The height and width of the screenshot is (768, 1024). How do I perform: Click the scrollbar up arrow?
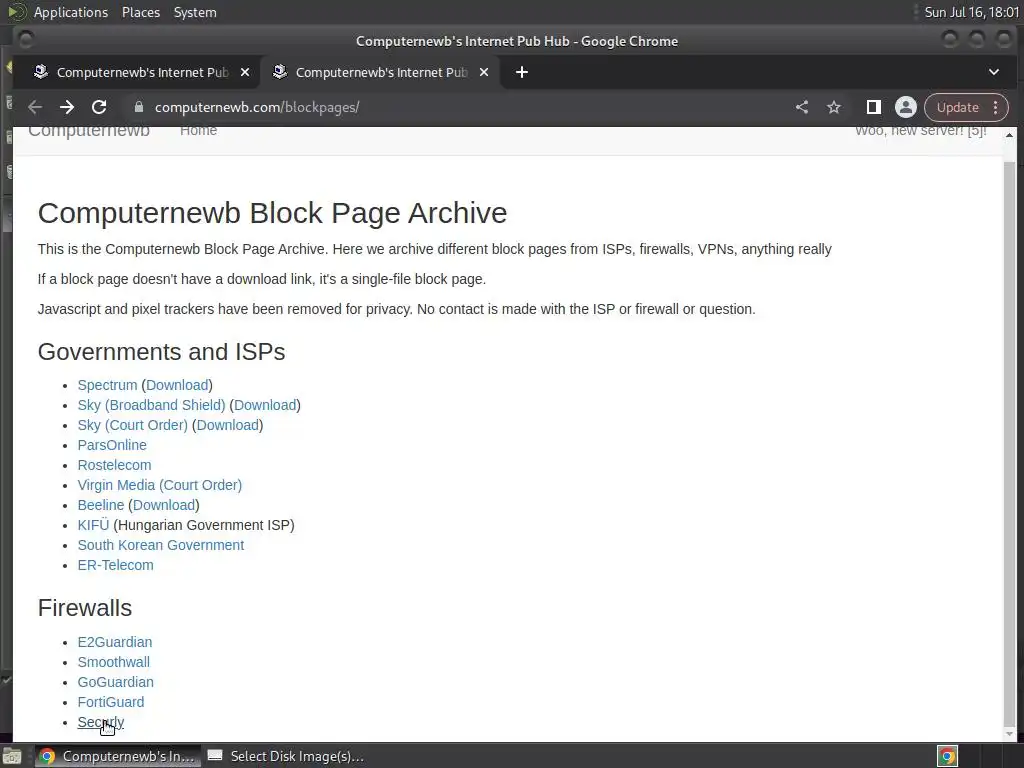click(x=1010, y=135)
